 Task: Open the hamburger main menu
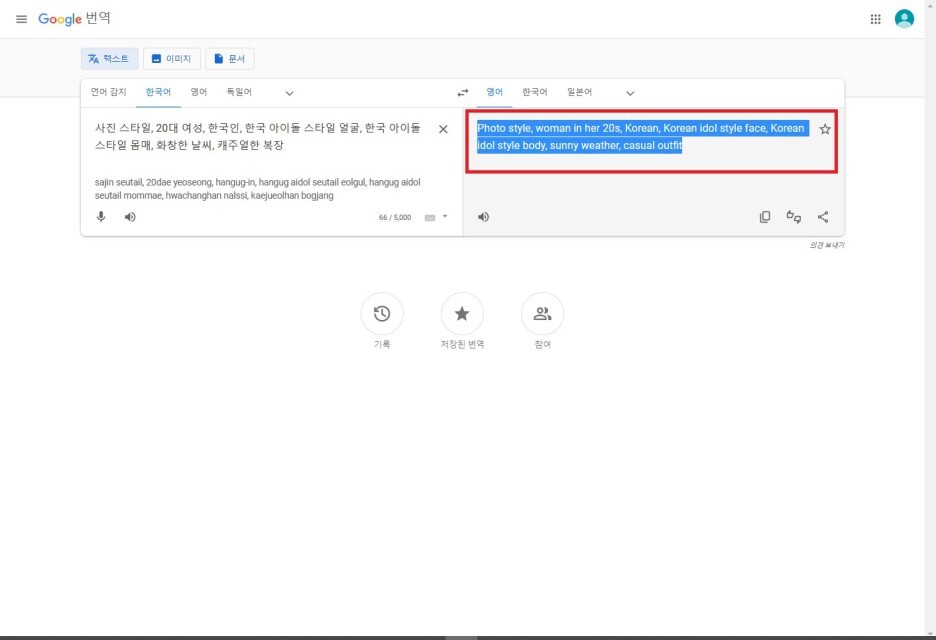pyautogui.click(x=21, y=19)
